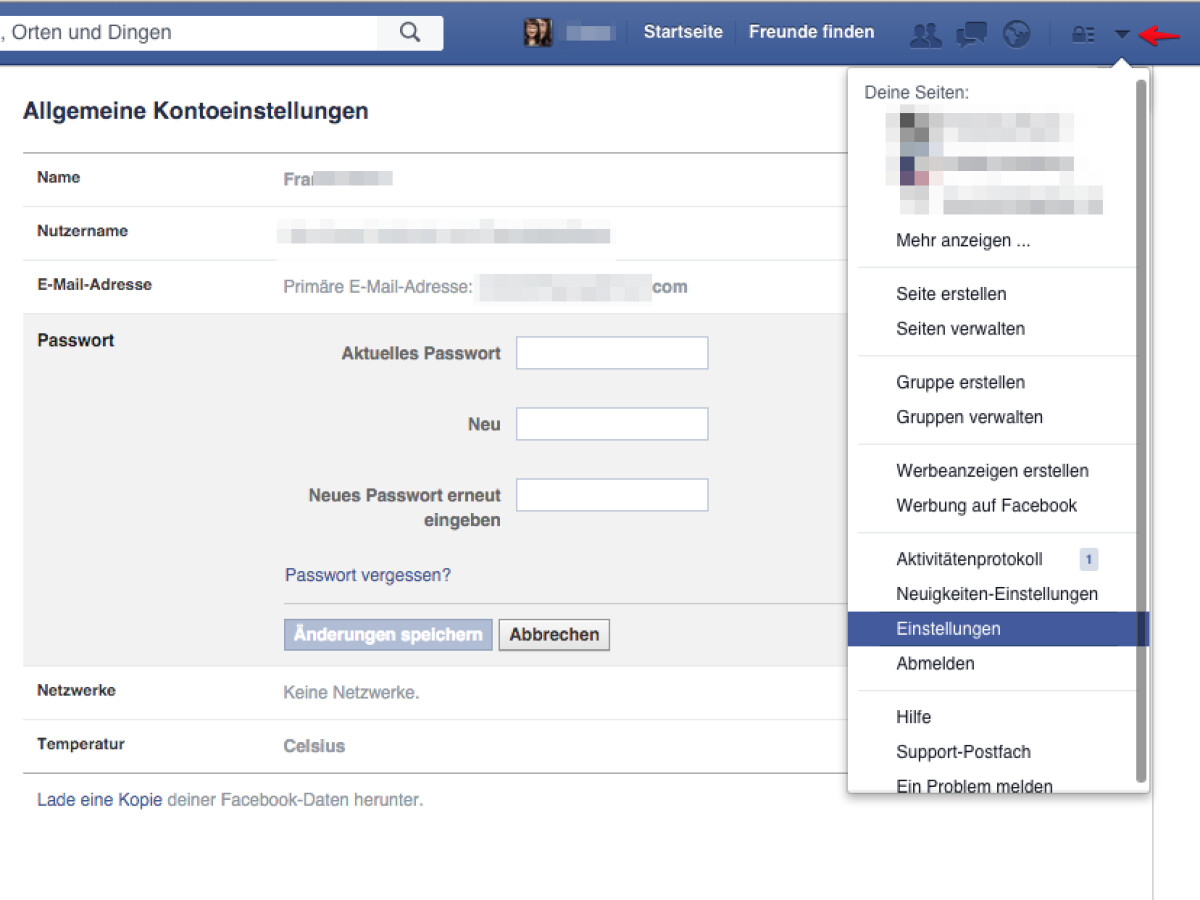Open Hilfe menu entry
This screenshot has height=900, width=1200.
pos(913,718)
